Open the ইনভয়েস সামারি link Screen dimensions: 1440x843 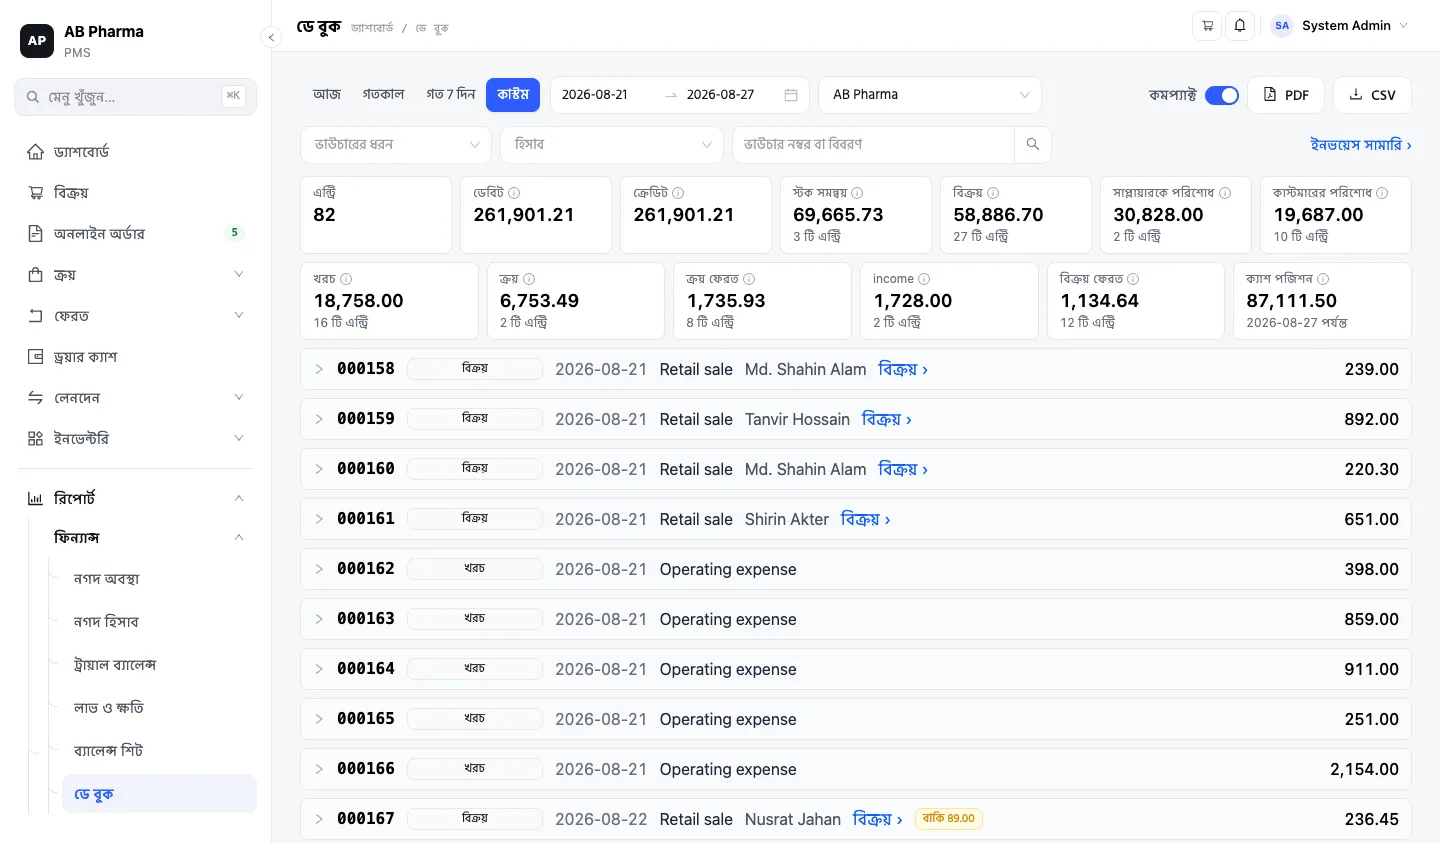(x=1361, y=145)
